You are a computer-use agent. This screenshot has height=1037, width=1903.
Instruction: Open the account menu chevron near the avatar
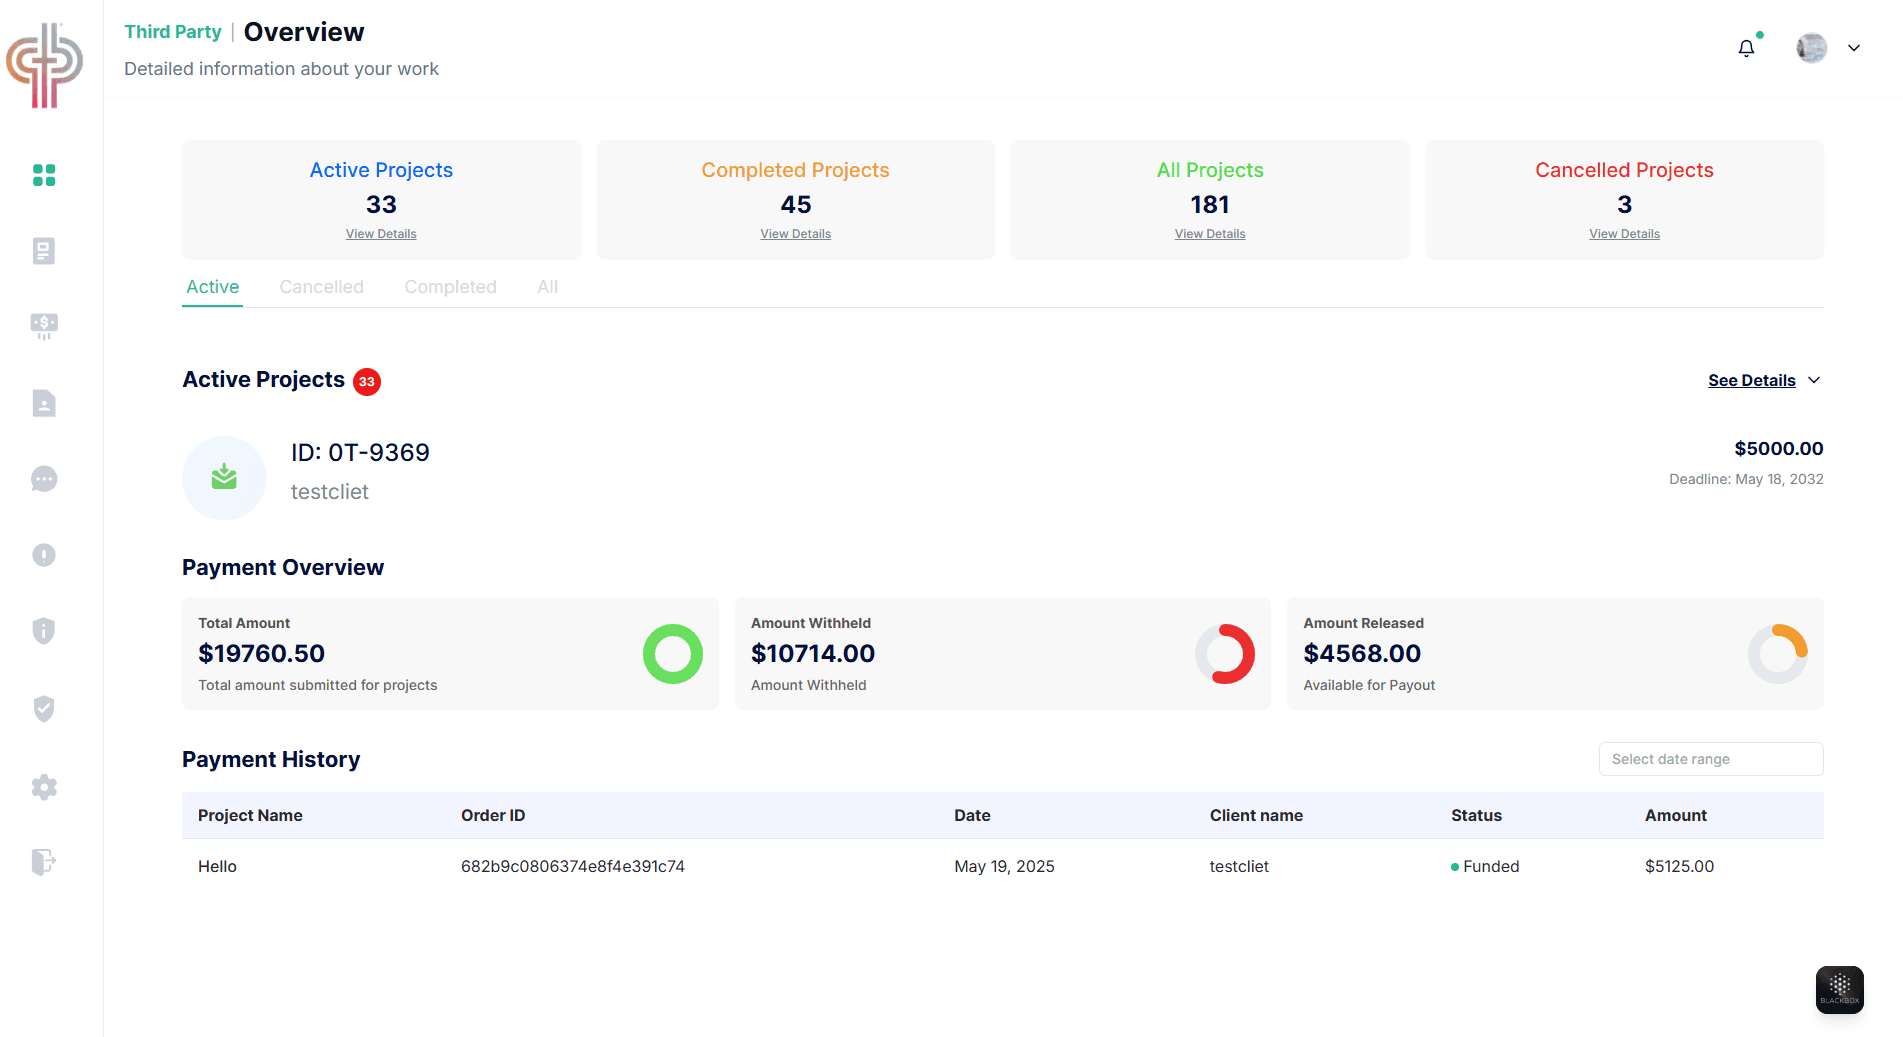[1855, 47]
